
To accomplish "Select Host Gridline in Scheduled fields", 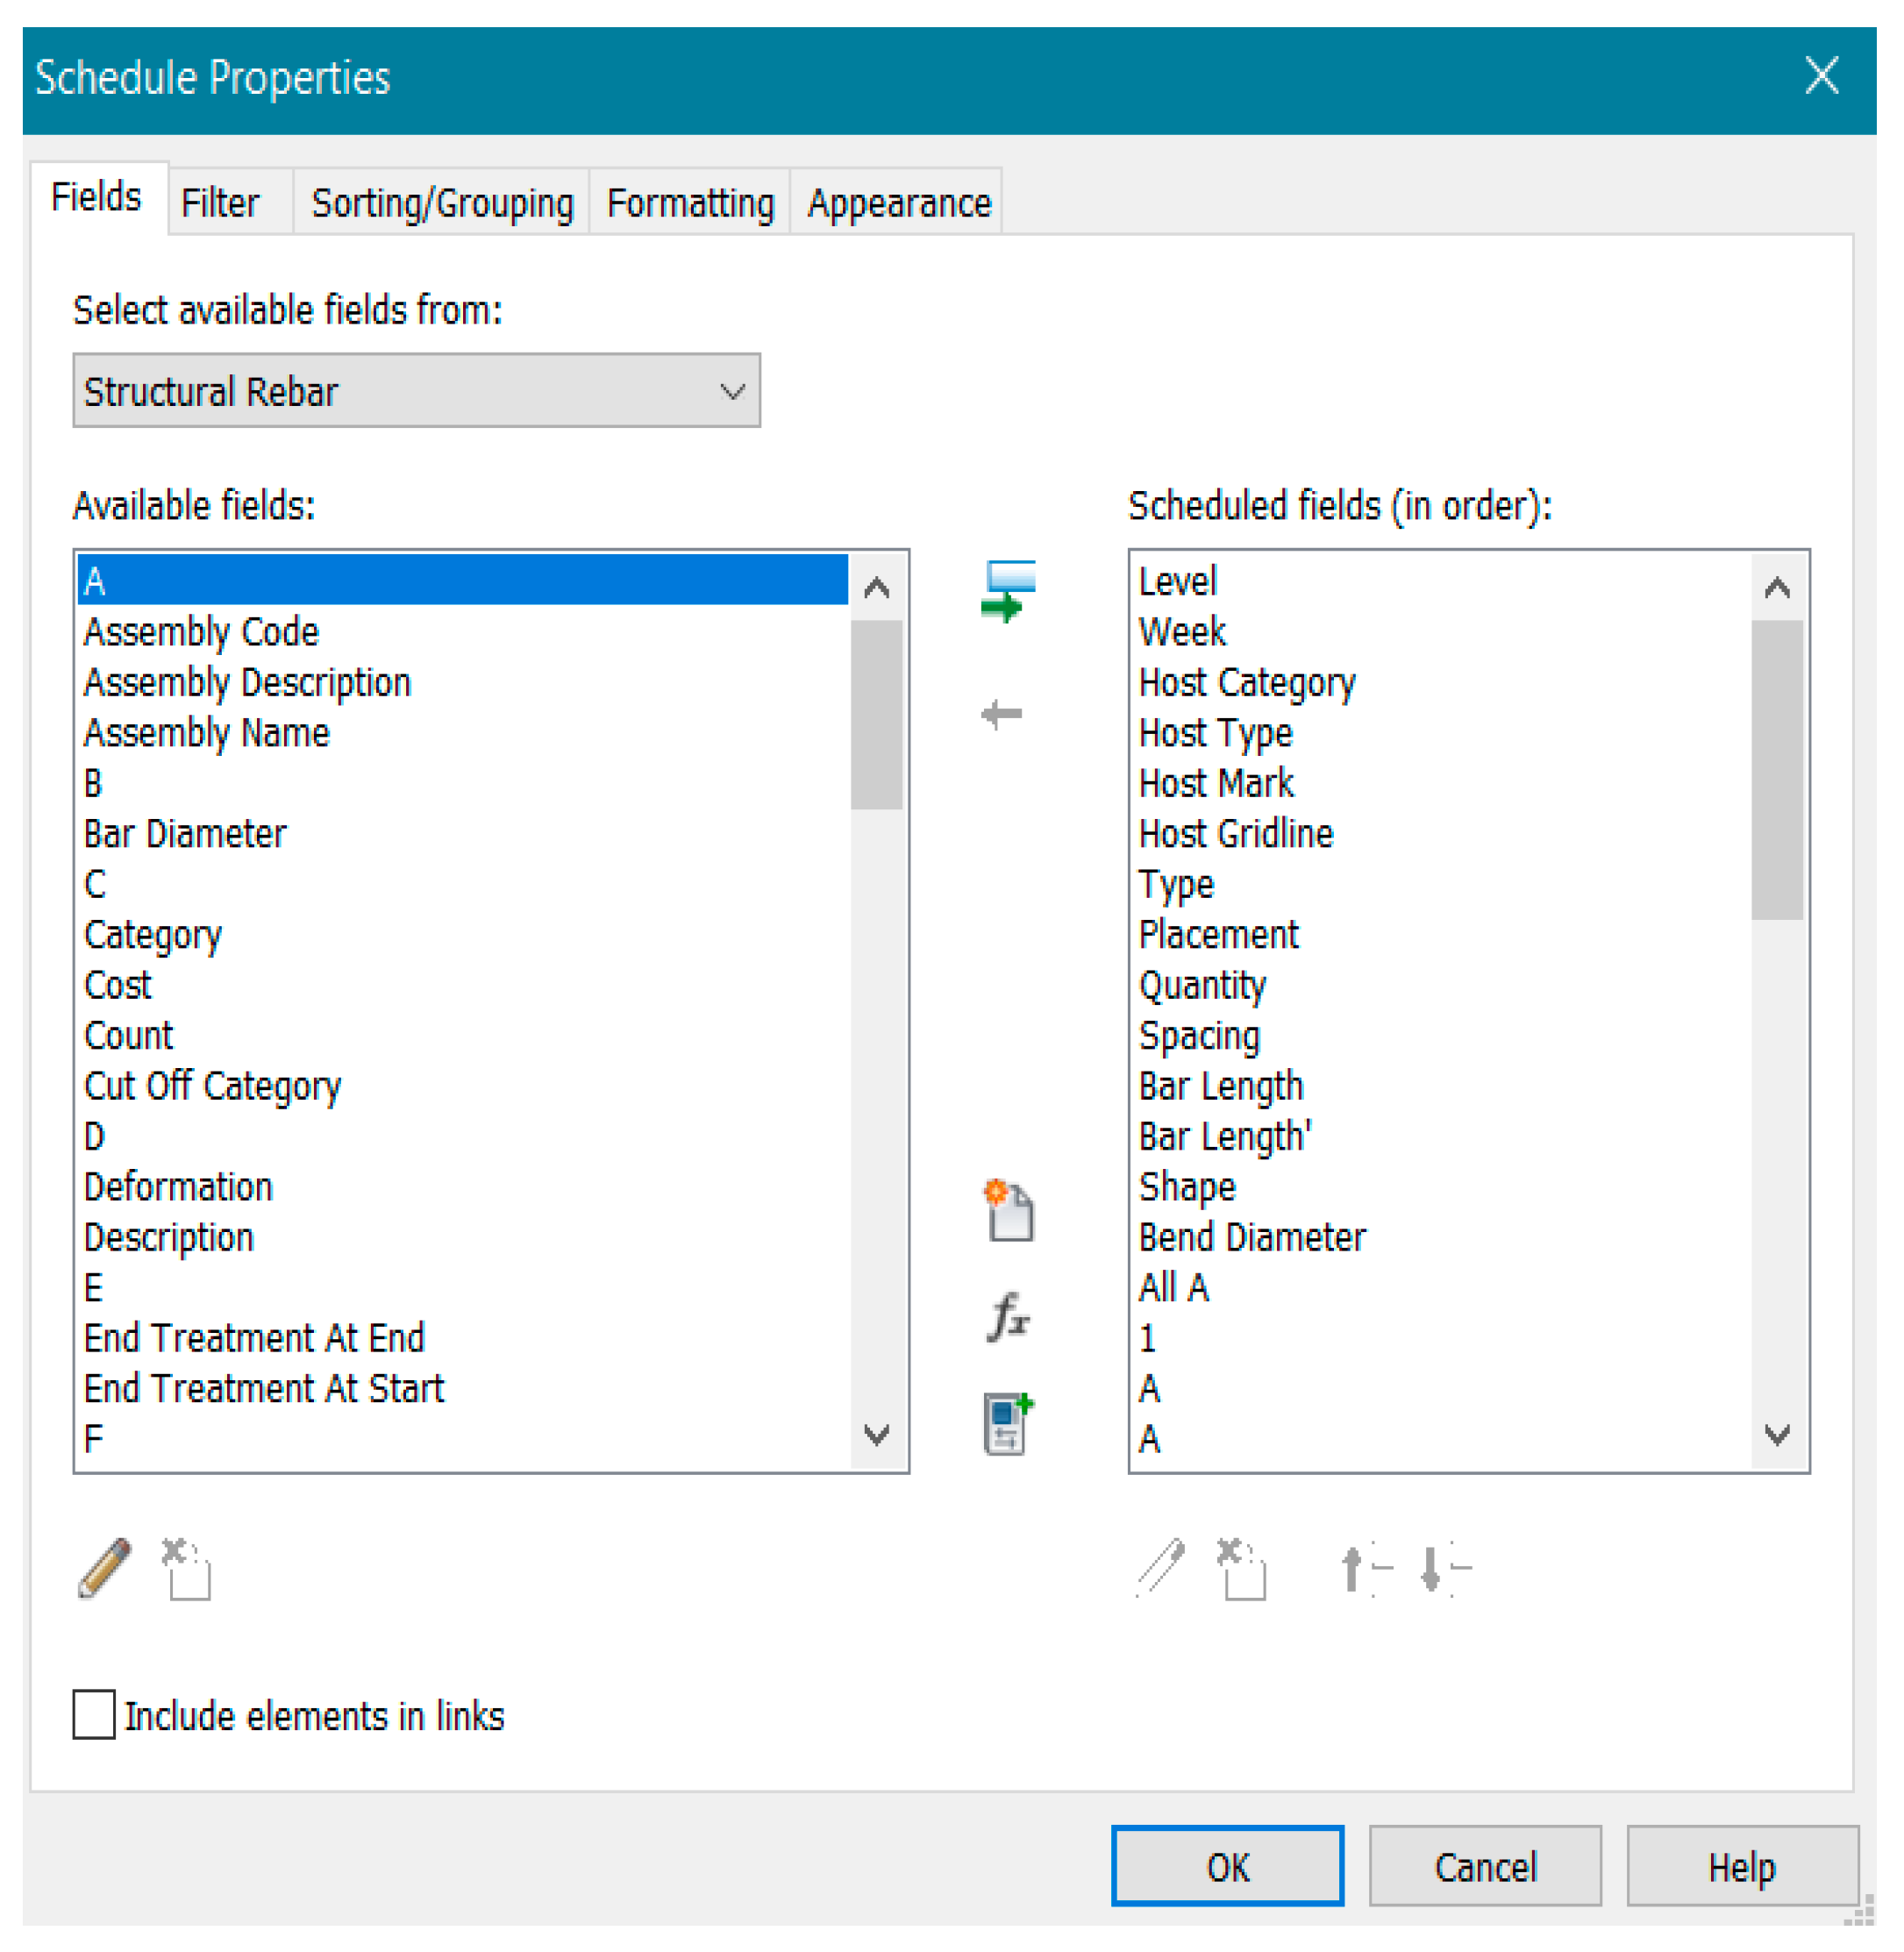I will [1236, 834].
